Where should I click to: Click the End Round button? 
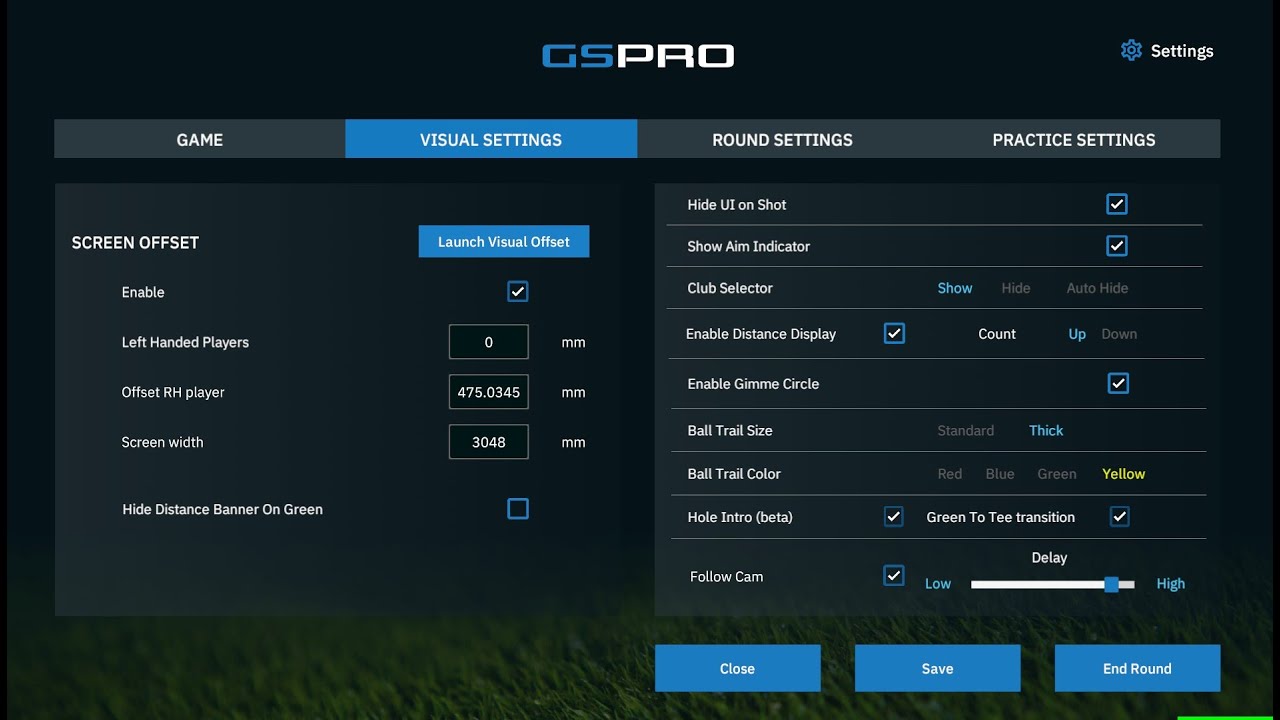pyautogui.click(x=1137, y=668)
